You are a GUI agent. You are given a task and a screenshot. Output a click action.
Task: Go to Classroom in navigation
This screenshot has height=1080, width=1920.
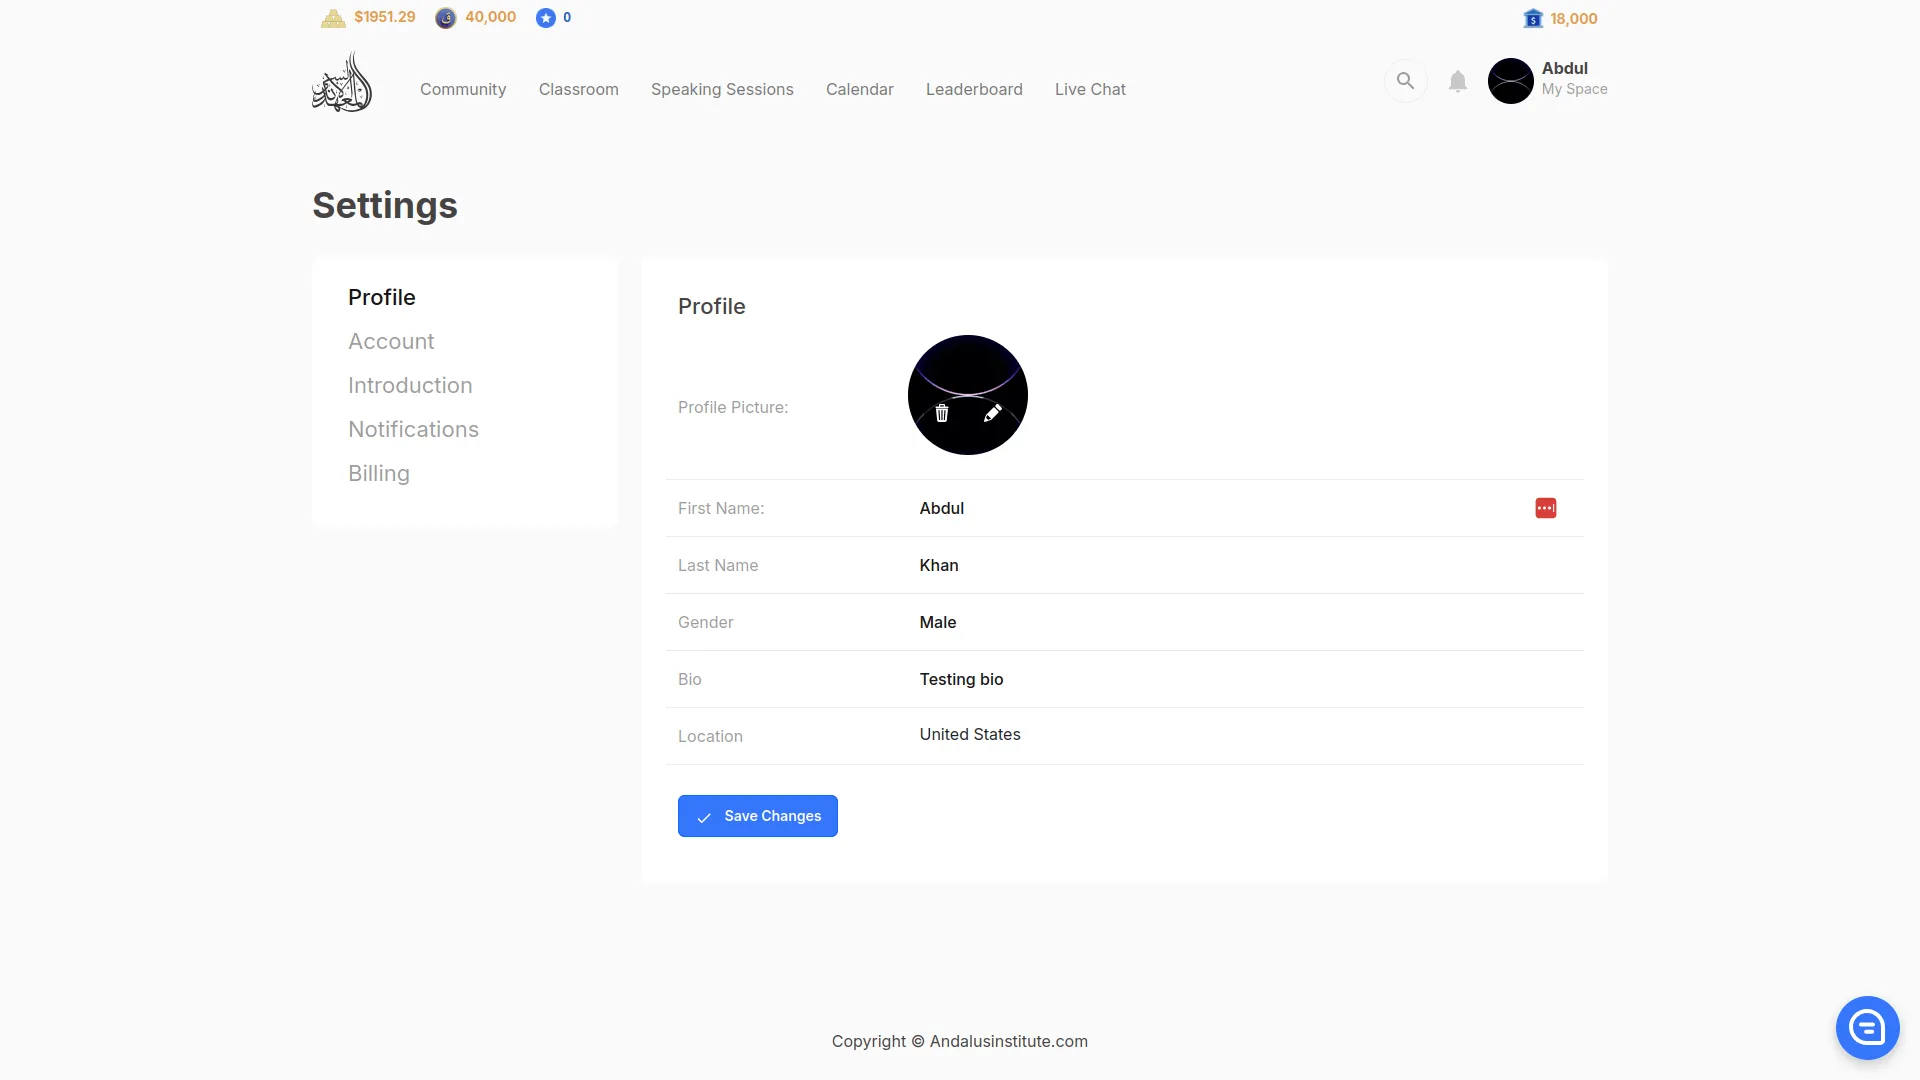tap(578, 89)
